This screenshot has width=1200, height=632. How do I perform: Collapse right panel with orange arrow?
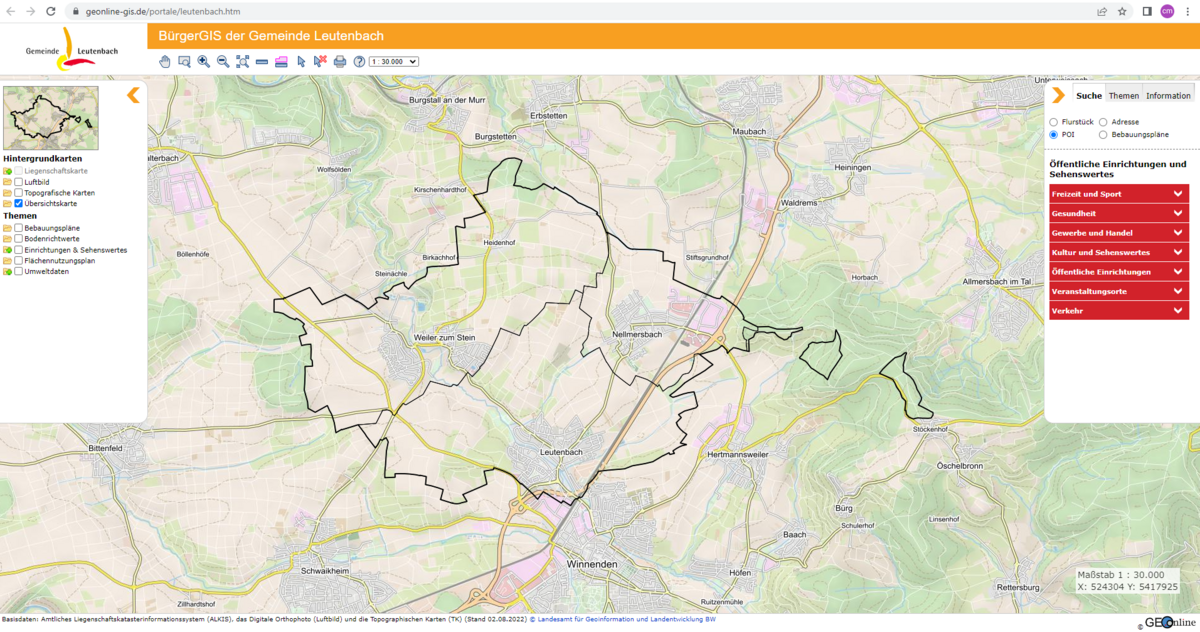point(1058,95)
